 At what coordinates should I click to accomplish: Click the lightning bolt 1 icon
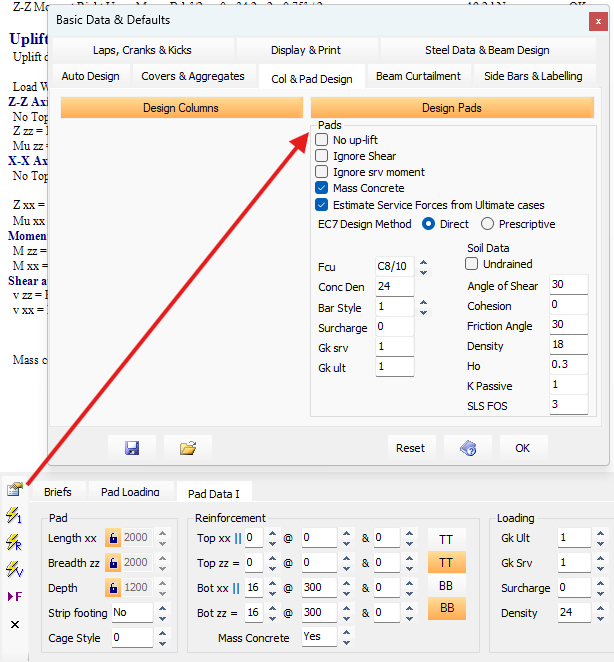coord(14,516)
